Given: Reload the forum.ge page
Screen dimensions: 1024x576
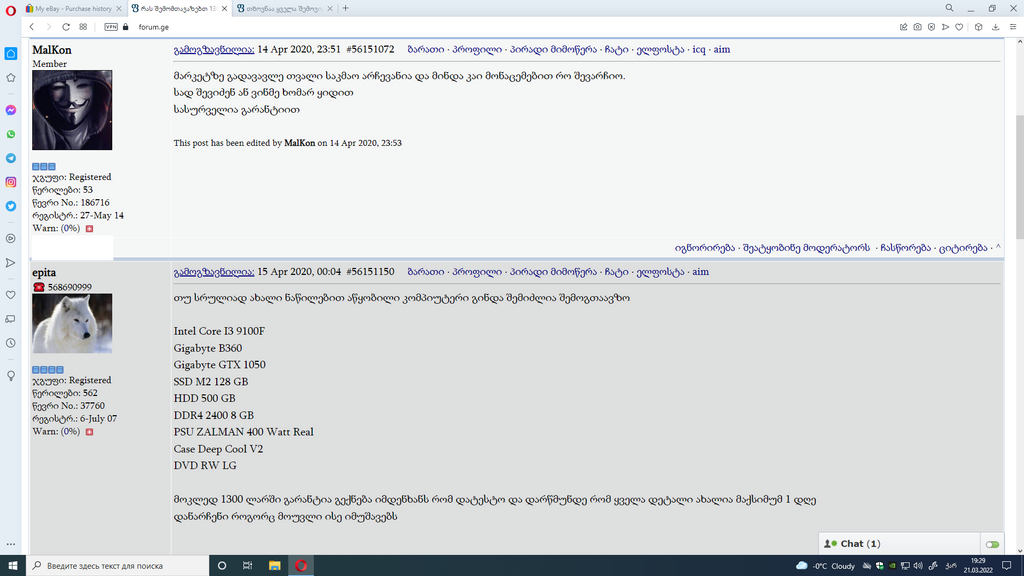Looking at the screenshot, I should click(x=66, y=27).
